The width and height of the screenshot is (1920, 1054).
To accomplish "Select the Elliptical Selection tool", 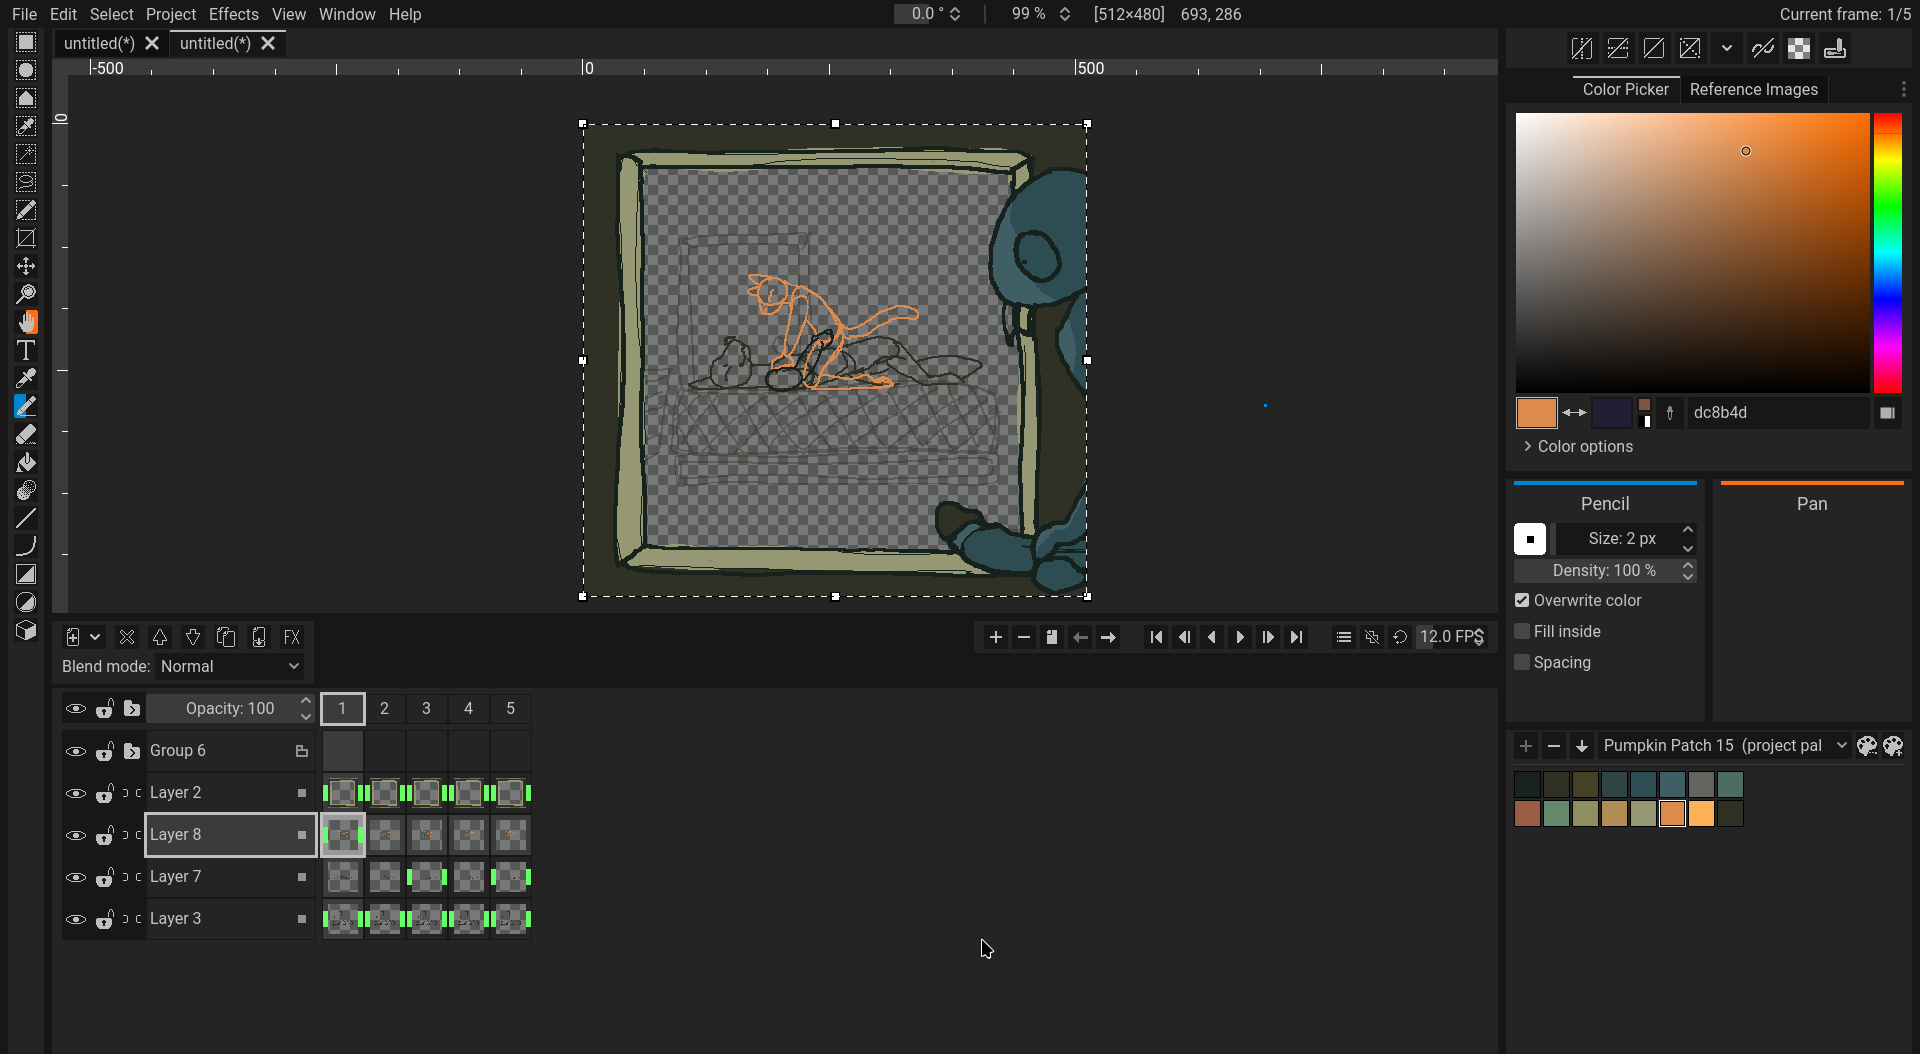I will [x=26, y=70].
